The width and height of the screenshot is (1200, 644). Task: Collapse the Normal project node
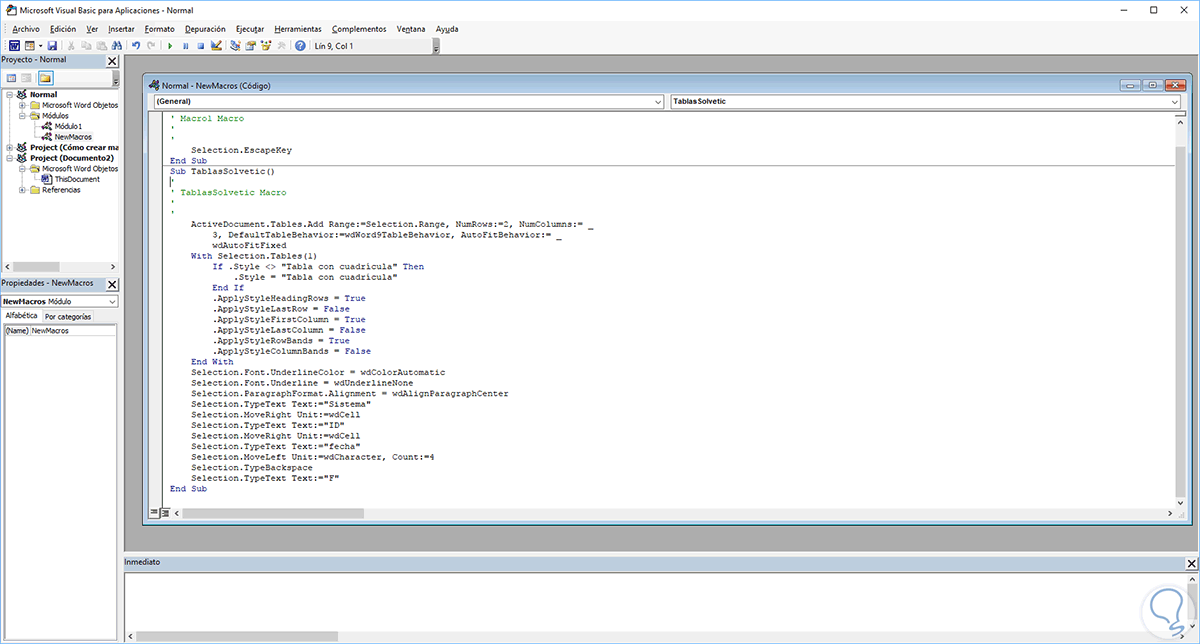tap(9, 95)
